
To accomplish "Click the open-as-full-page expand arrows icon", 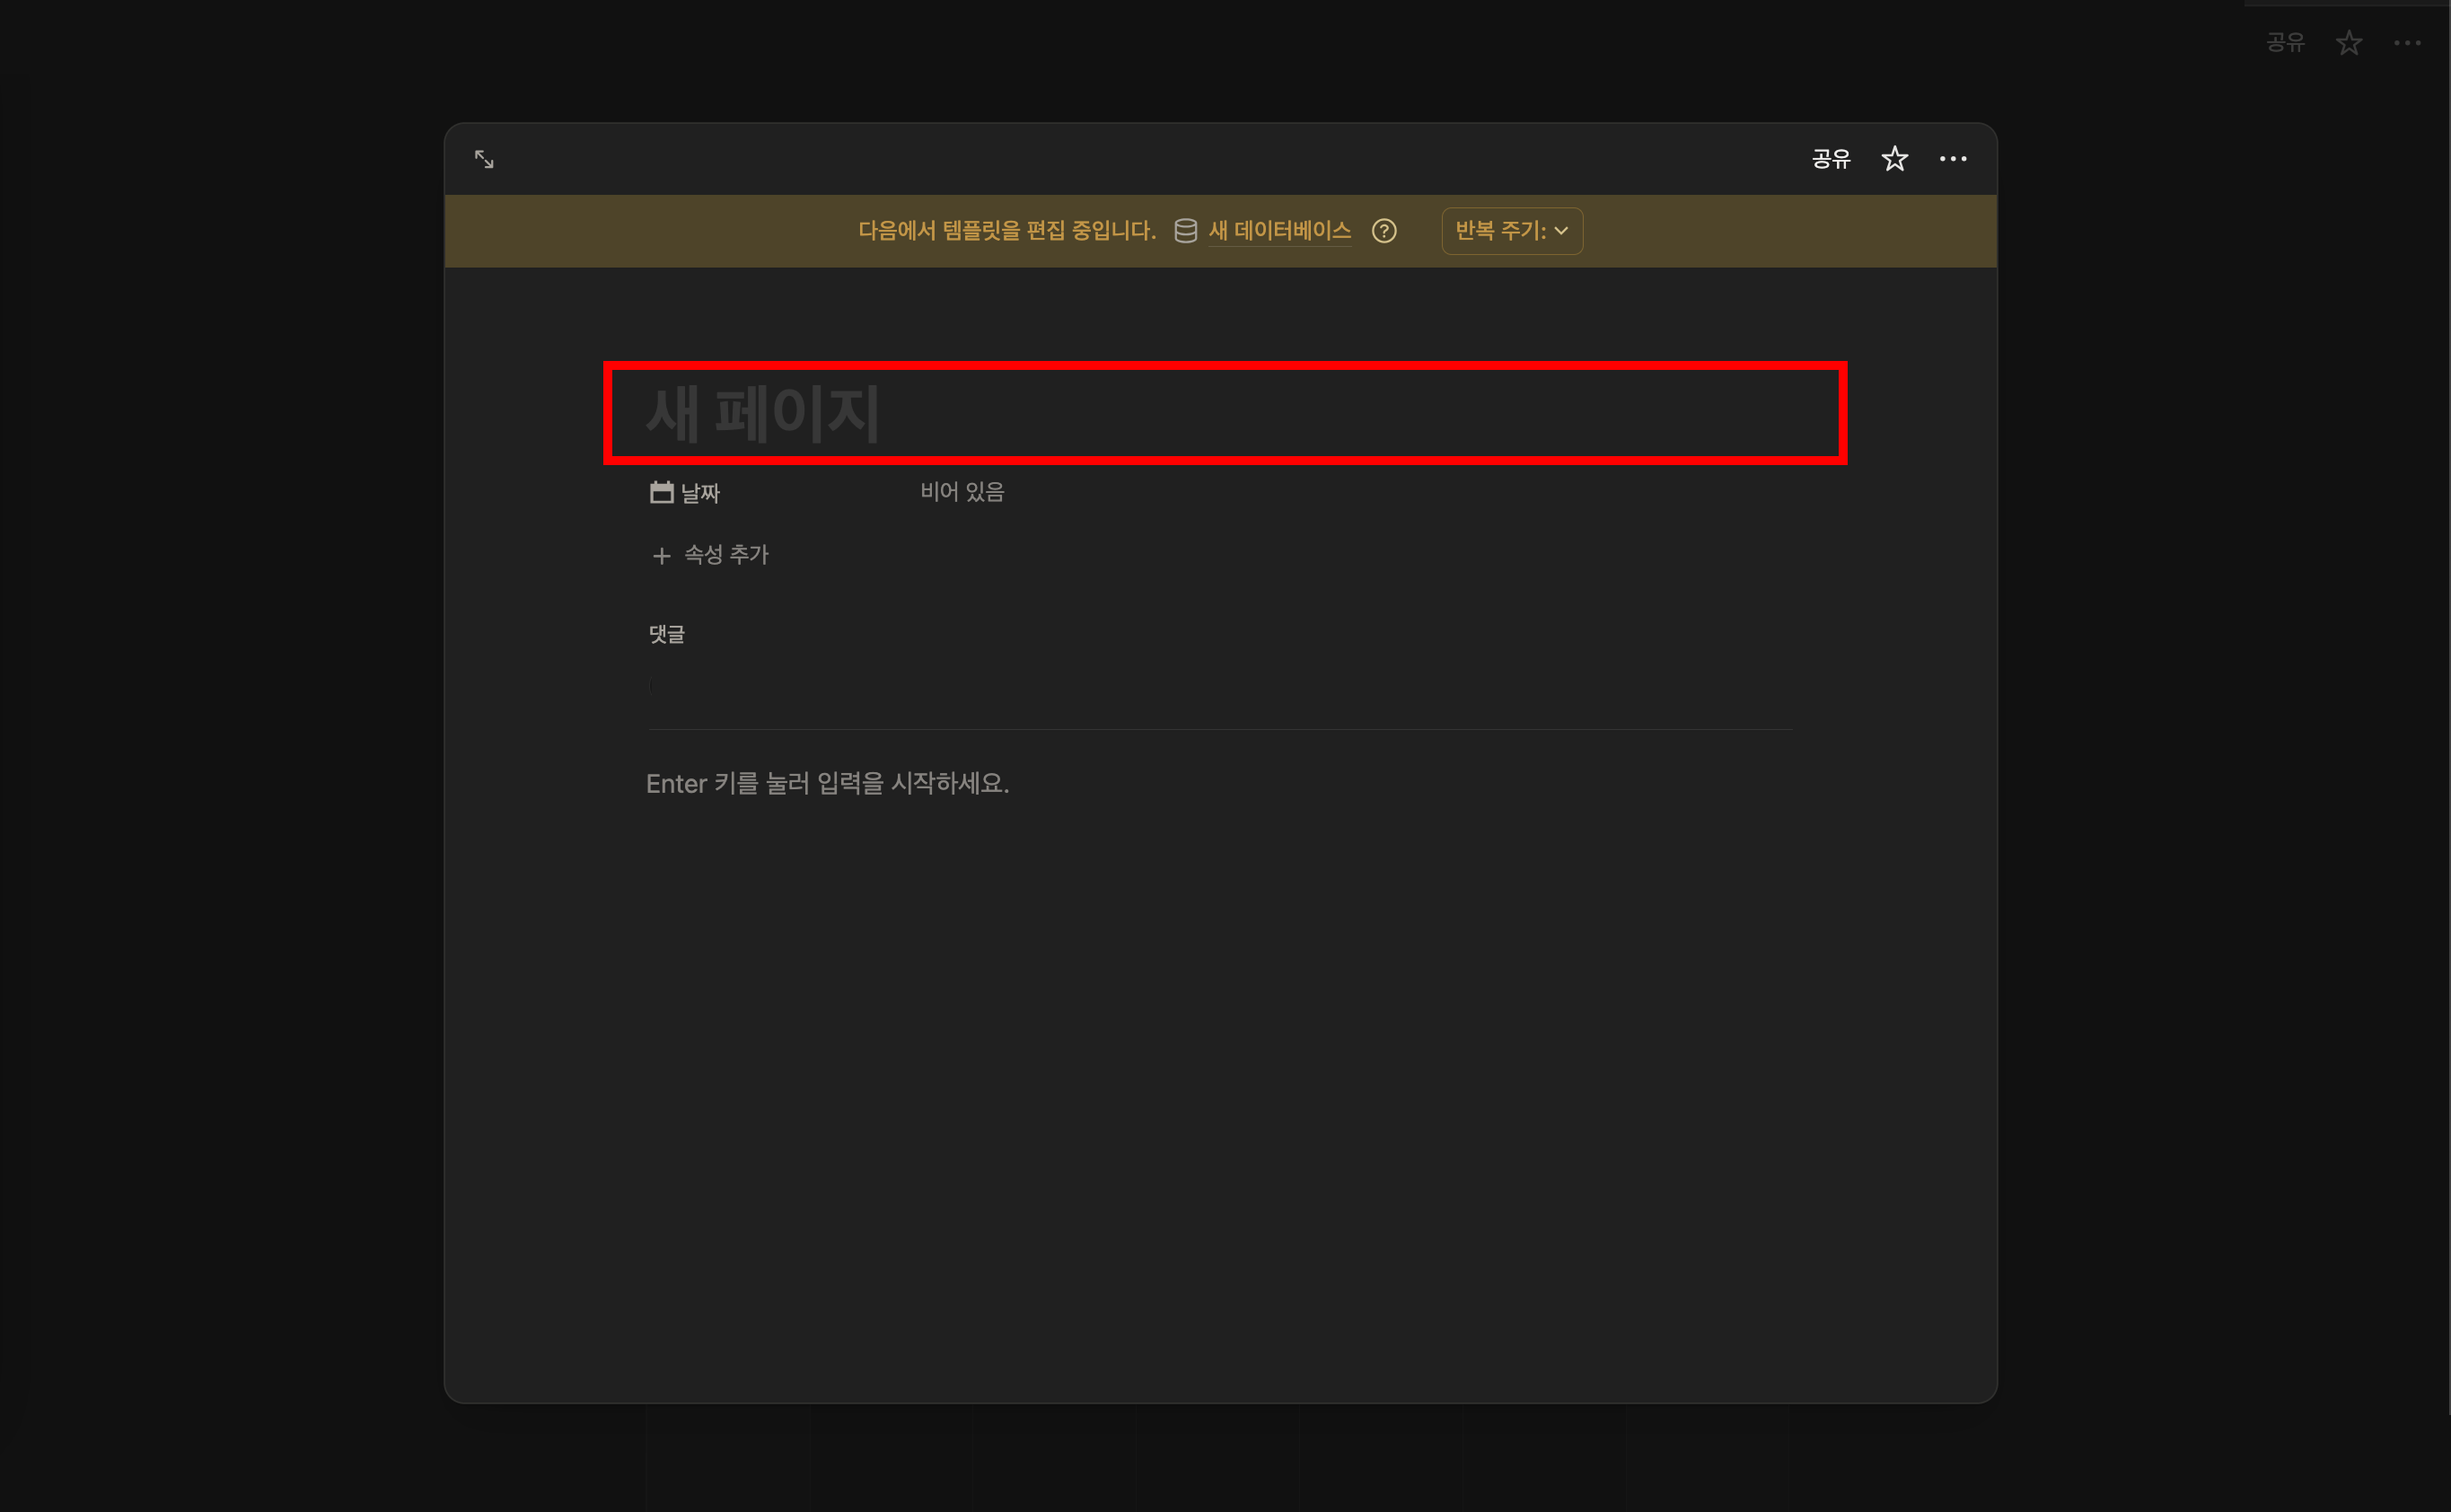I will coord(484,159).
